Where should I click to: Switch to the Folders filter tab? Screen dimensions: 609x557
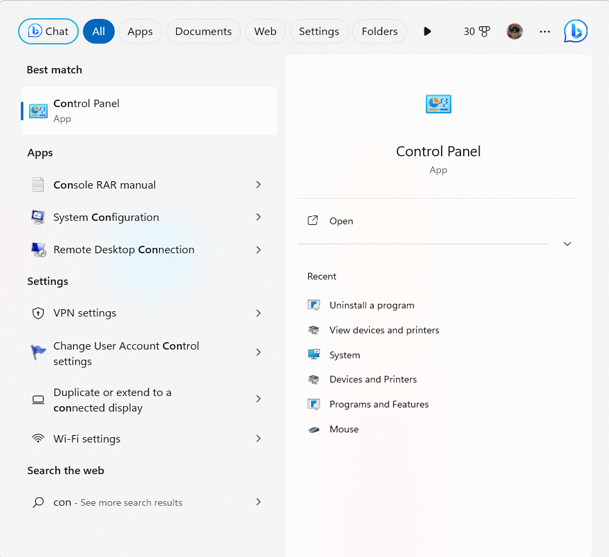[x=379, y=31]
